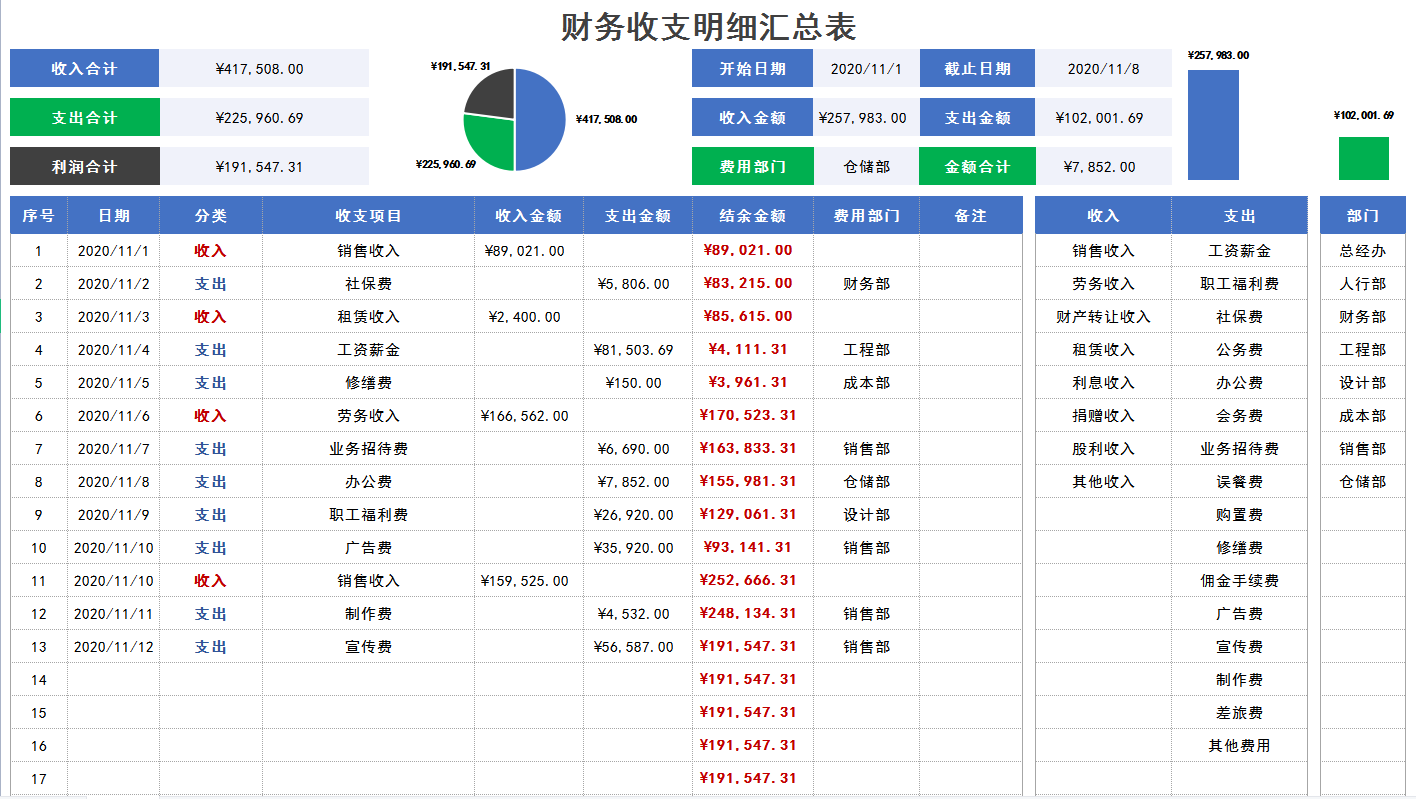The width and height of the screenshot is (1416, 799).
Task: Click the 开始日期 label
Action: tap(752, 69)
